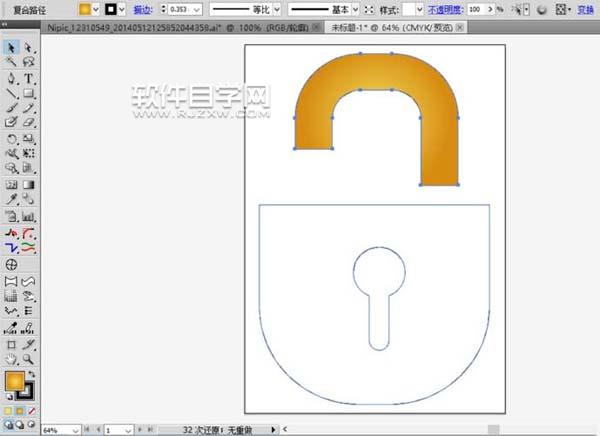Screen dimensions: 600x436
Task: Select the Paintbrush tool
Action: [x=11, y=108]
